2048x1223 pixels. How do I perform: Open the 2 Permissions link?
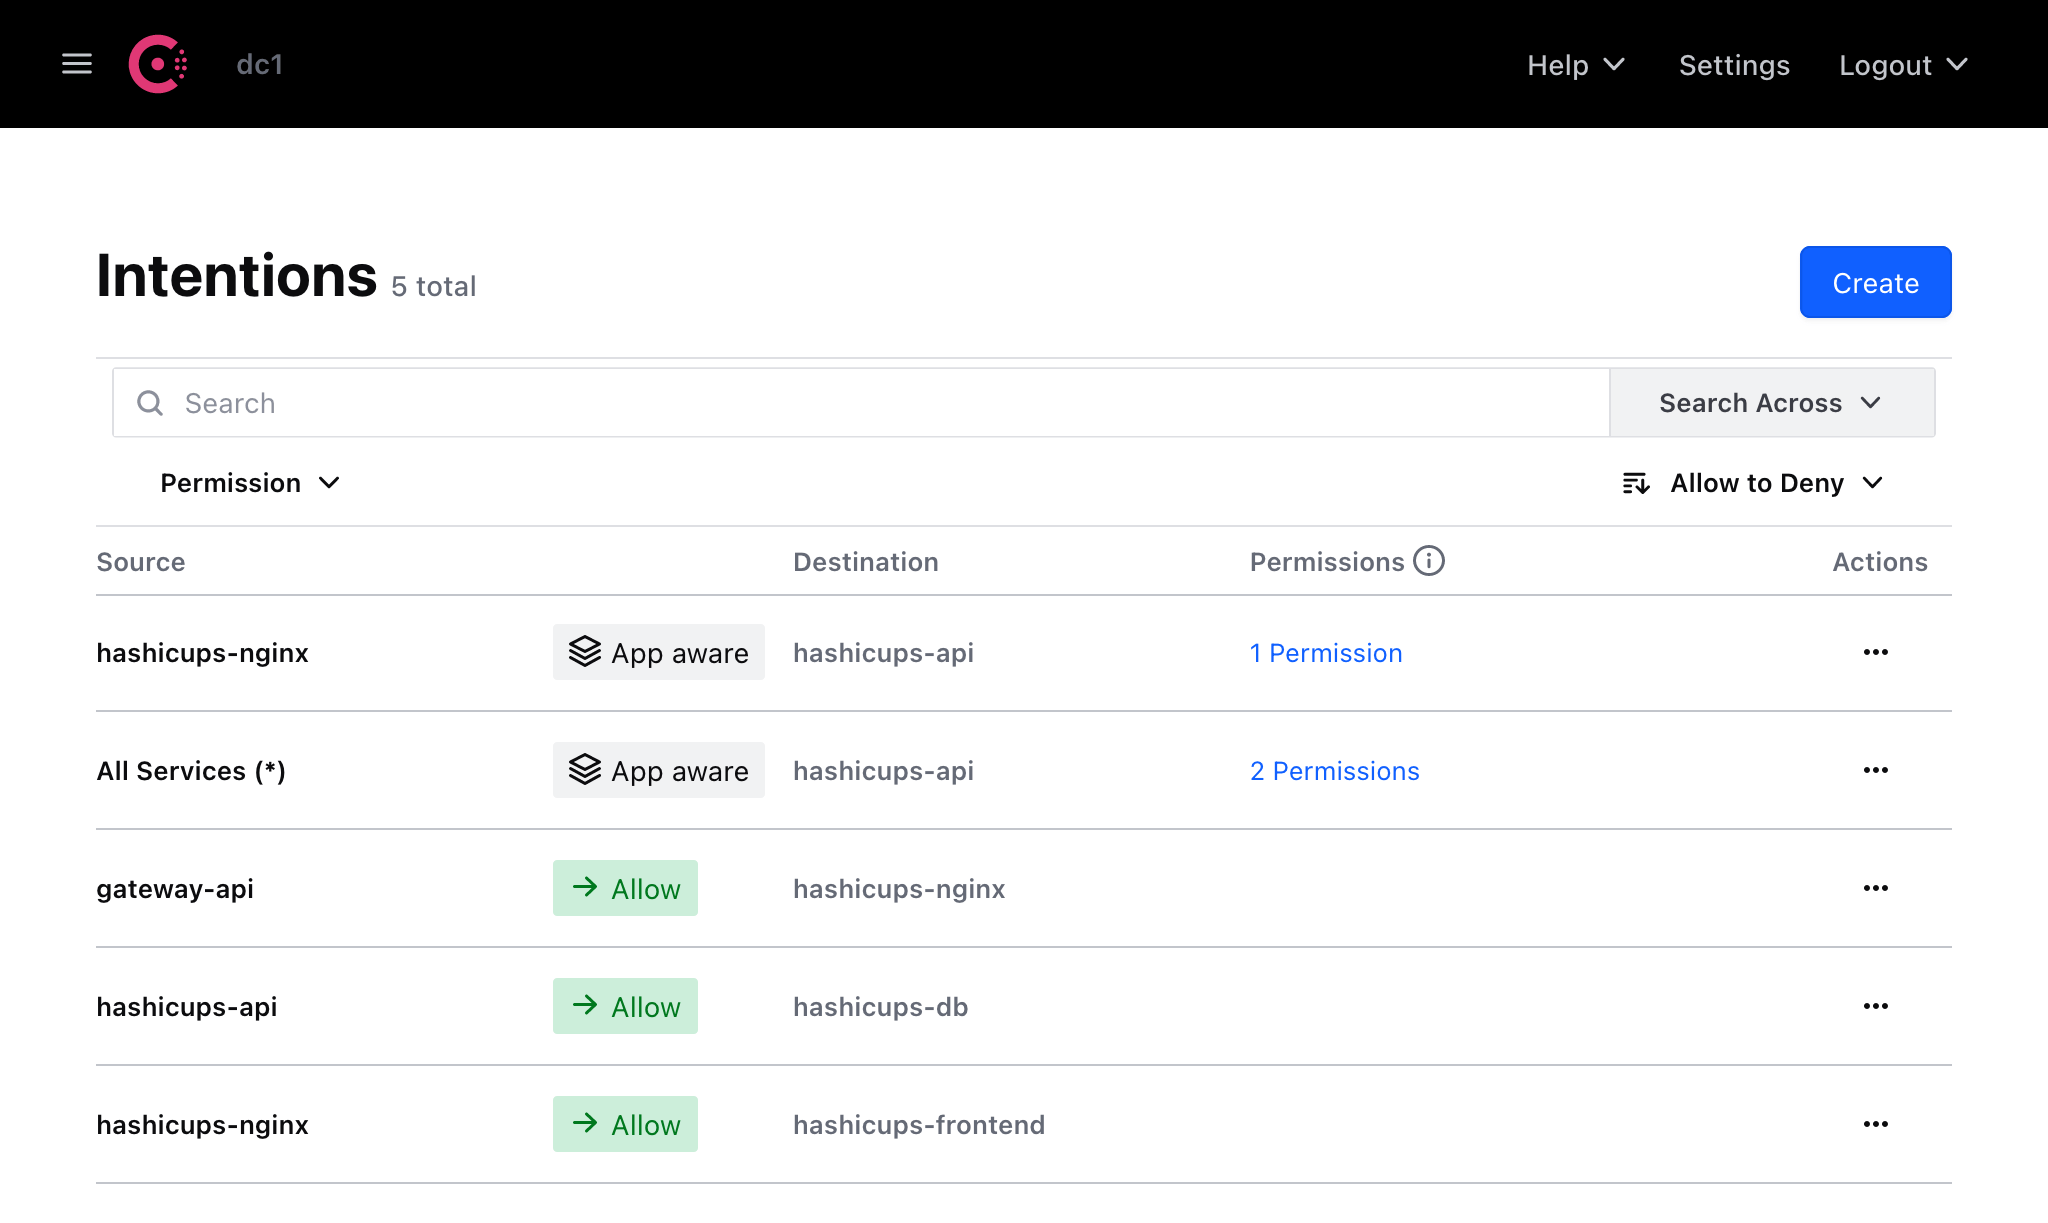[x=1334, y=771]
